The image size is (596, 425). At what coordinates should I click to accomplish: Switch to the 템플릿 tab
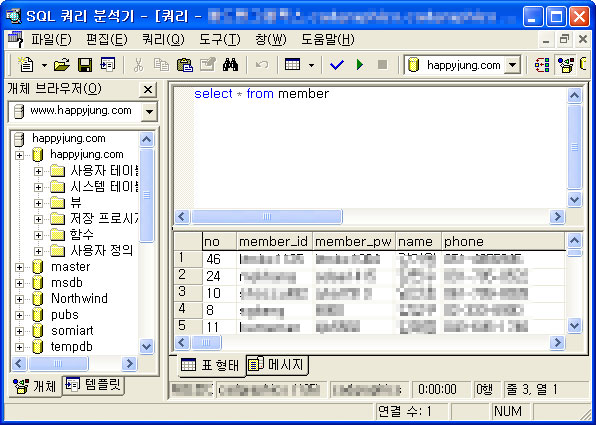[x=94, y=385]
